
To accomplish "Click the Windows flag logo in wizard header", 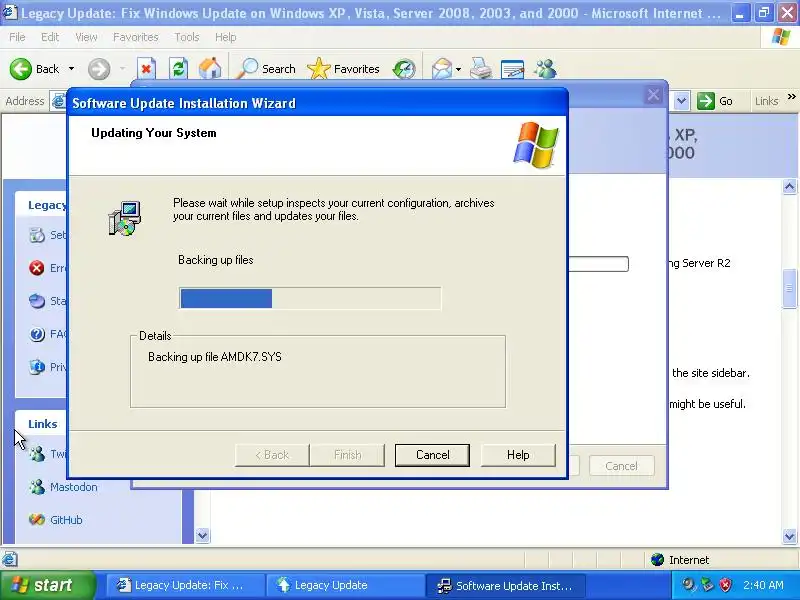I will (x=536, y=145).
